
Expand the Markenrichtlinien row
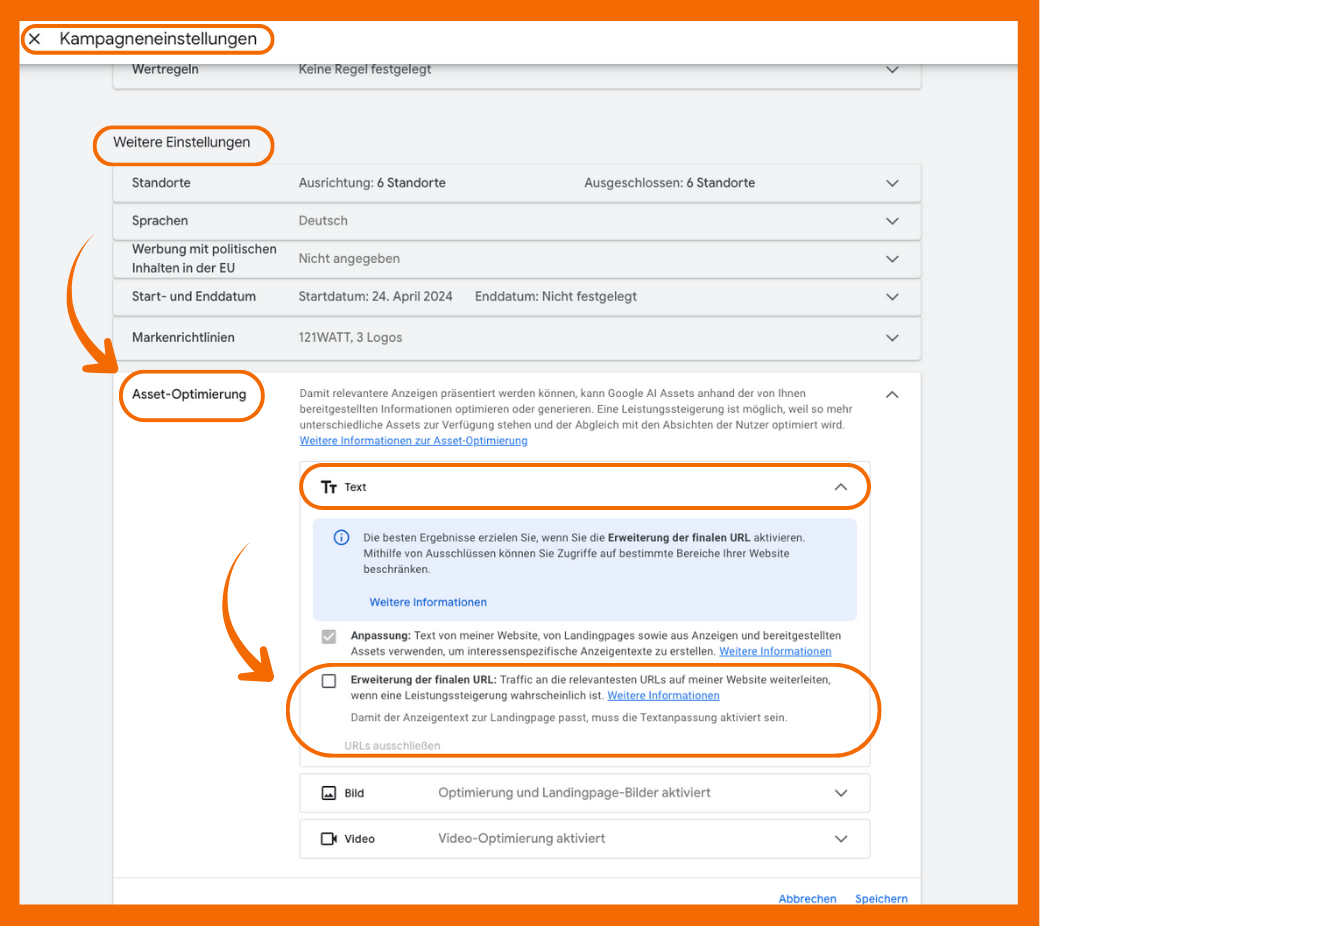click(892, 338)
